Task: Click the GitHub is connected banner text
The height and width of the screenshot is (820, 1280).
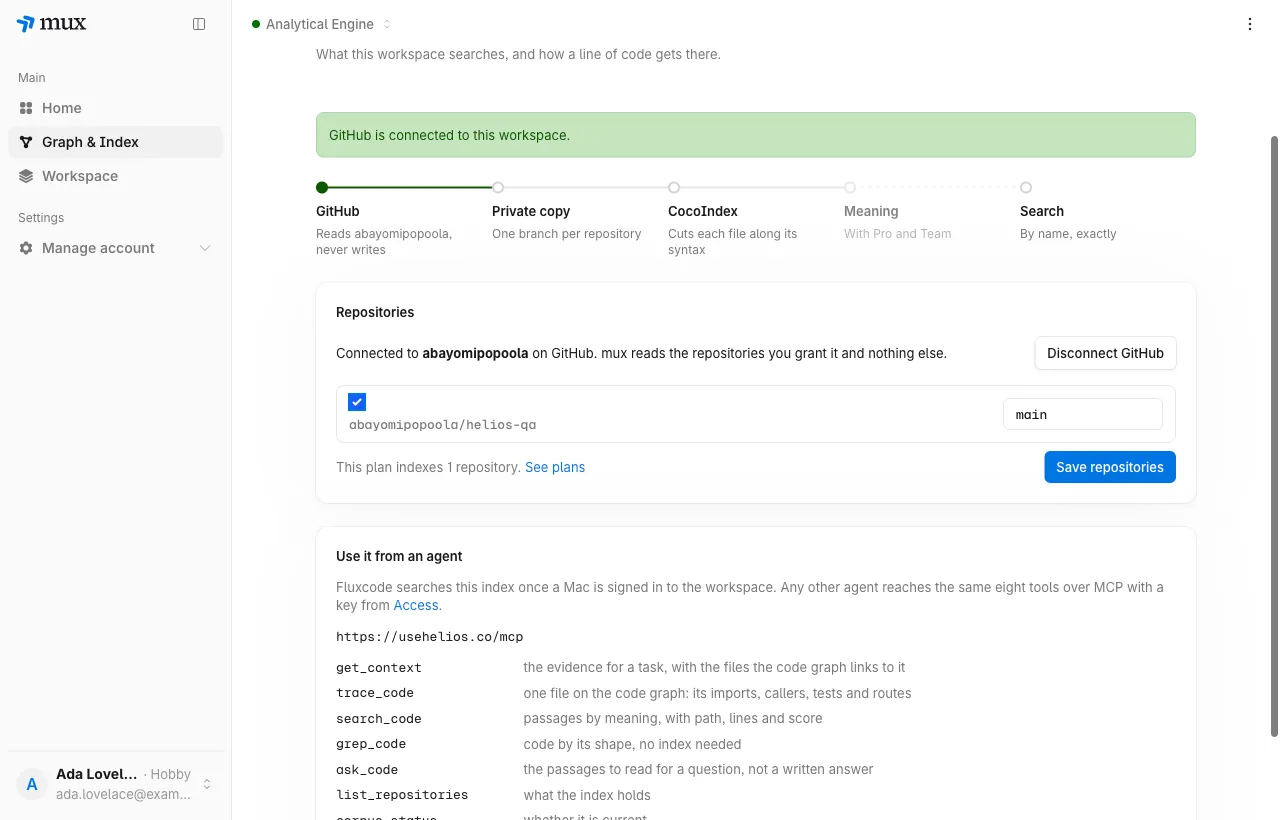Action: (450, 135)
